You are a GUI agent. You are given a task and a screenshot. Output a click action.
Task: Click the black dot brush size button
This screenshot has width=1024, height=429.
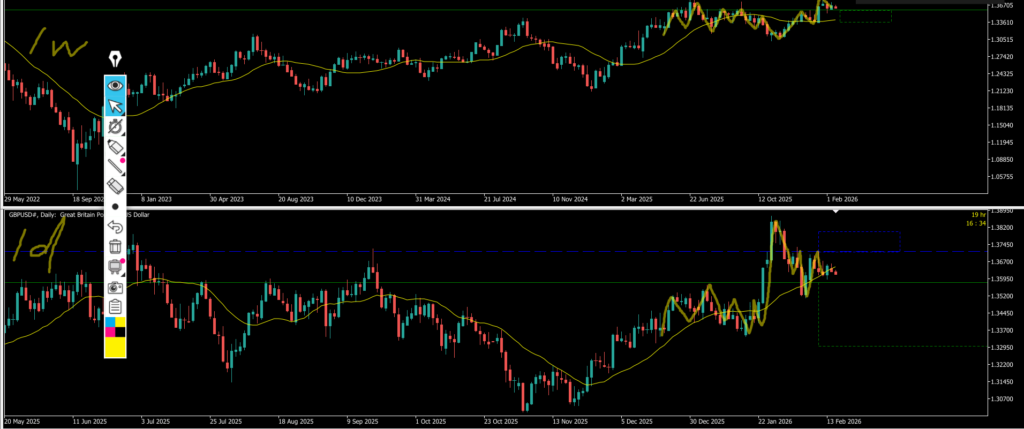click(x=116, y=206)
